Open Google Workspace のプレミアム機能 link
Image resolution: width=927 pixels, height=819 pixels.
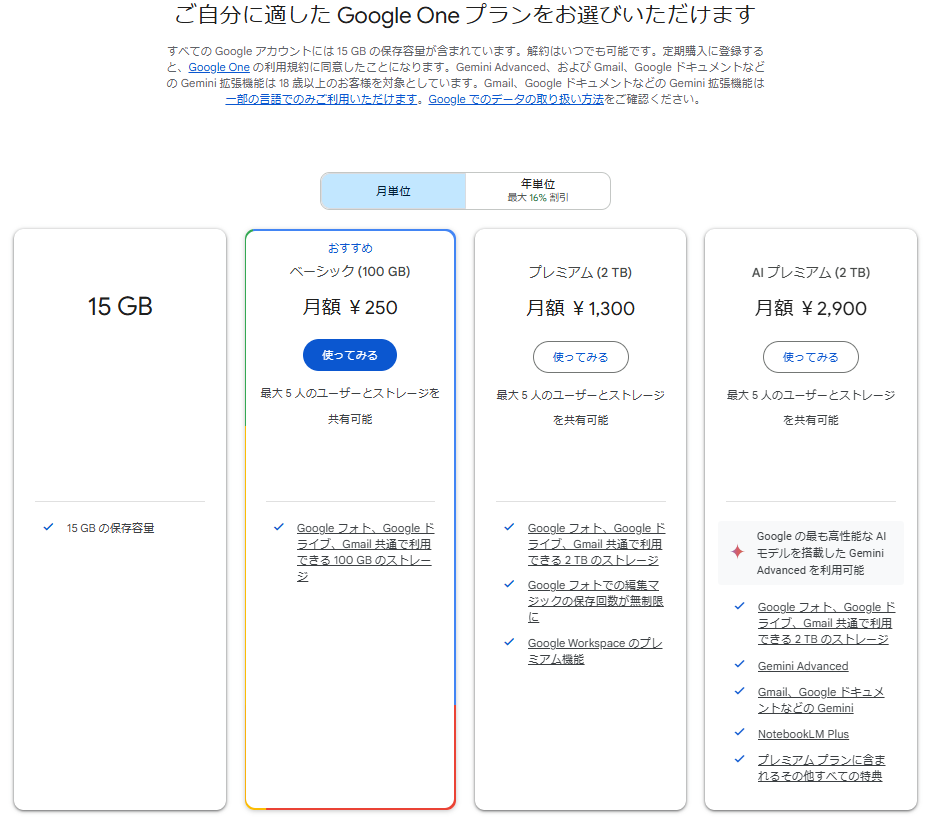(595, 651)
